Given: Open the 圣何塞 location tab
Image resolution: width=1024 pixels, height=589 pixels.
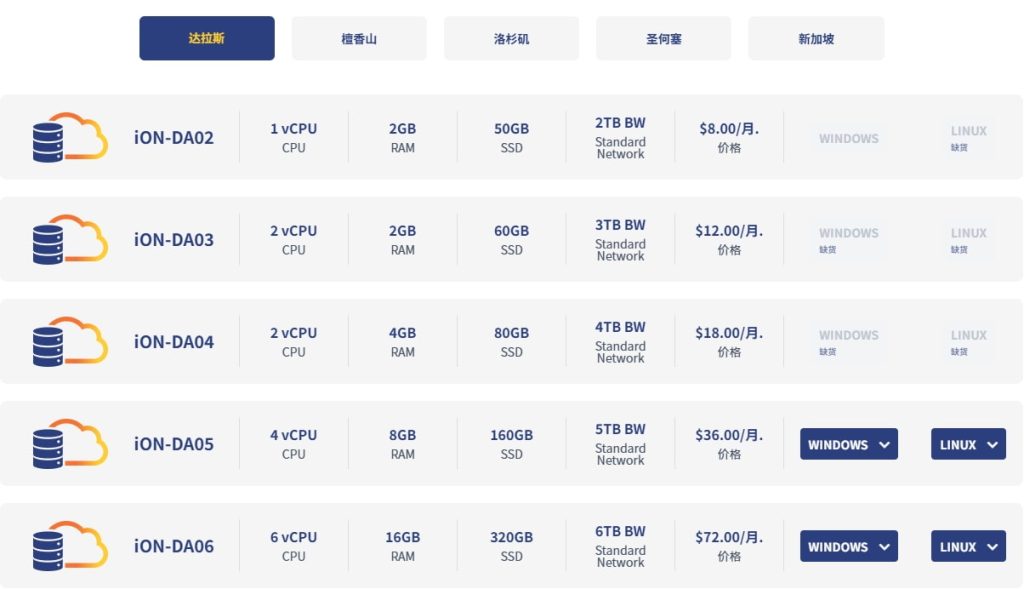Looking at the screenshot, I should 663,39.
